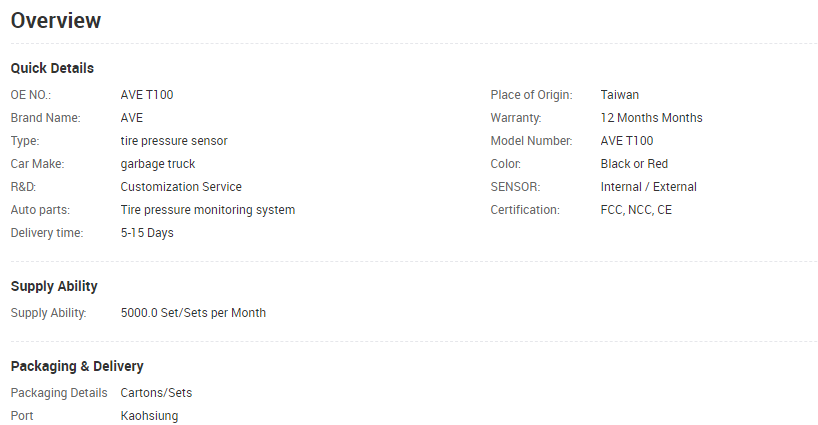Select the Internal / External sensor value

[x=648, y=187]
